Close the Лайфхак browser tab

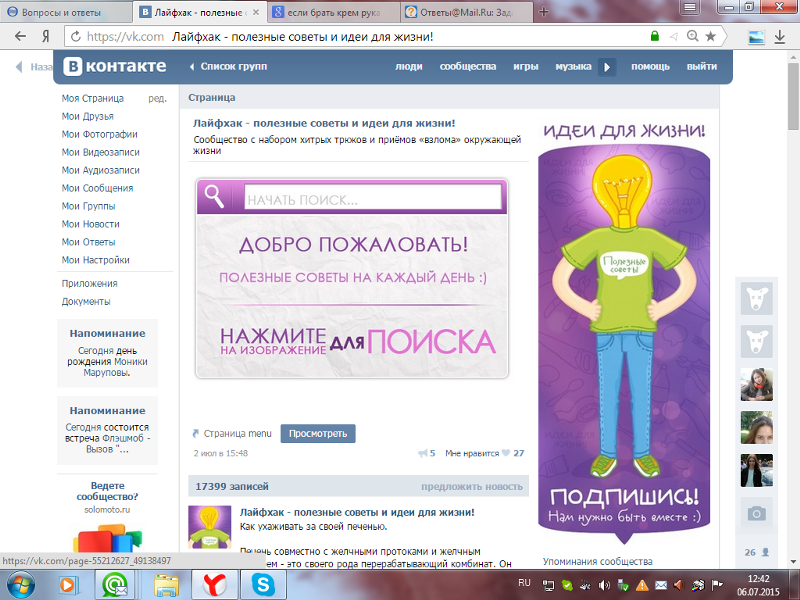(256, 12)
